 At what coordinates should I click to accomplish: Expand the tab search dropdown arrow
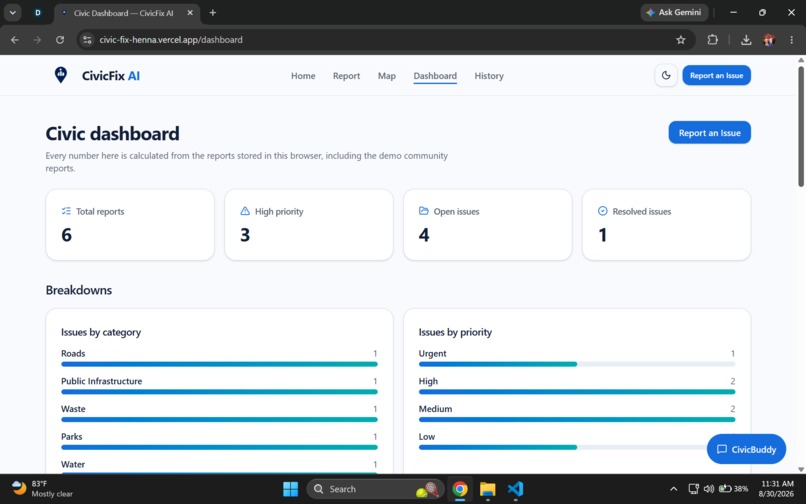click(12, 13)
